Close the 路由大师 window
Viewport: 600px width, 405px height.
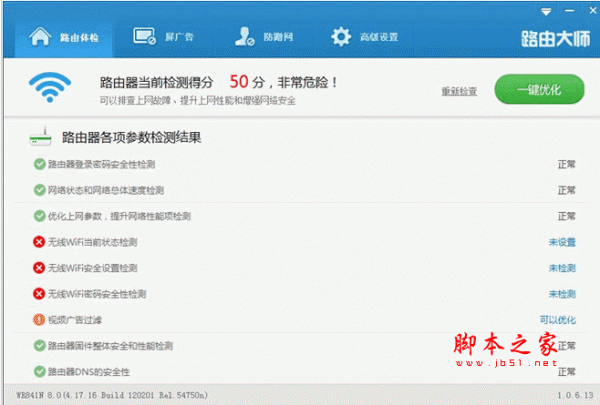point(593,11)
